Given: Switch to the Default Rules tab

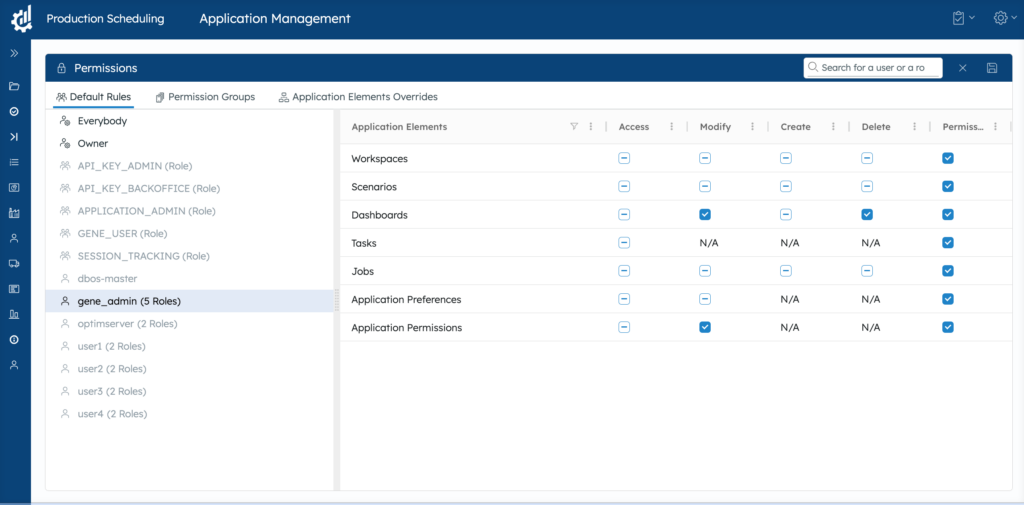Looking at the screenshot, I should (x=93, y=97).
